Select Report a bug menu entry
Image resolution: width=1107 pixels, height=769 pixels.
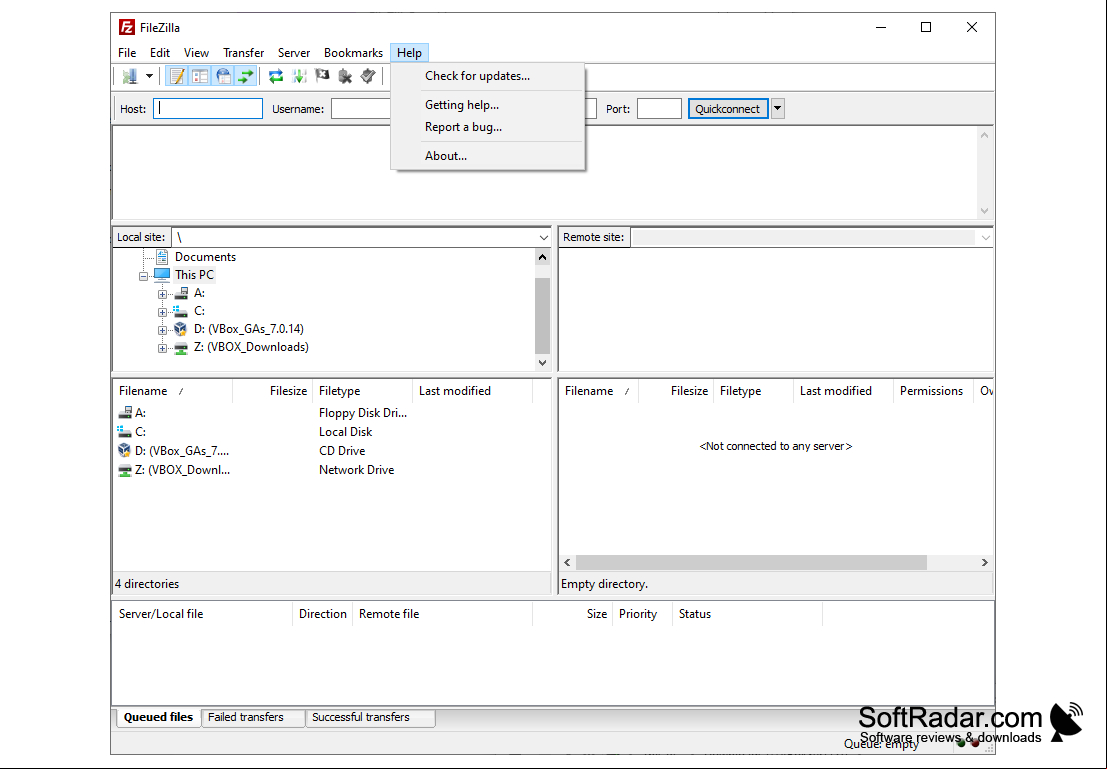pos(487,127)
